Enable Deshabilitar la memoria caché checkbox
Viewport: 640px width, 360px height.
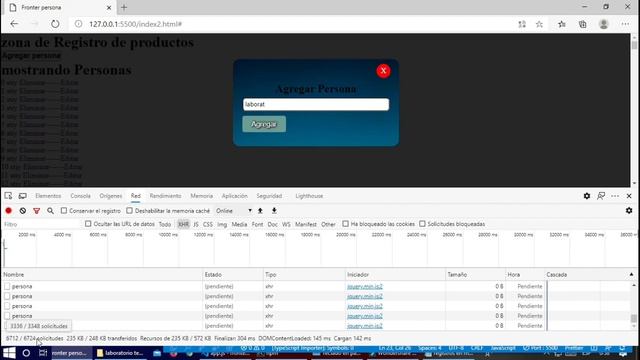pos(129,211)
